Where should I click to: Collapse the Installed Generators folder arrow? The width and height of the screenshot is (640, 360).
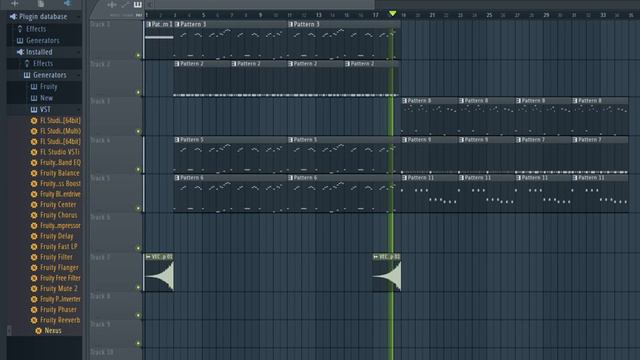[x=79, y=75]
